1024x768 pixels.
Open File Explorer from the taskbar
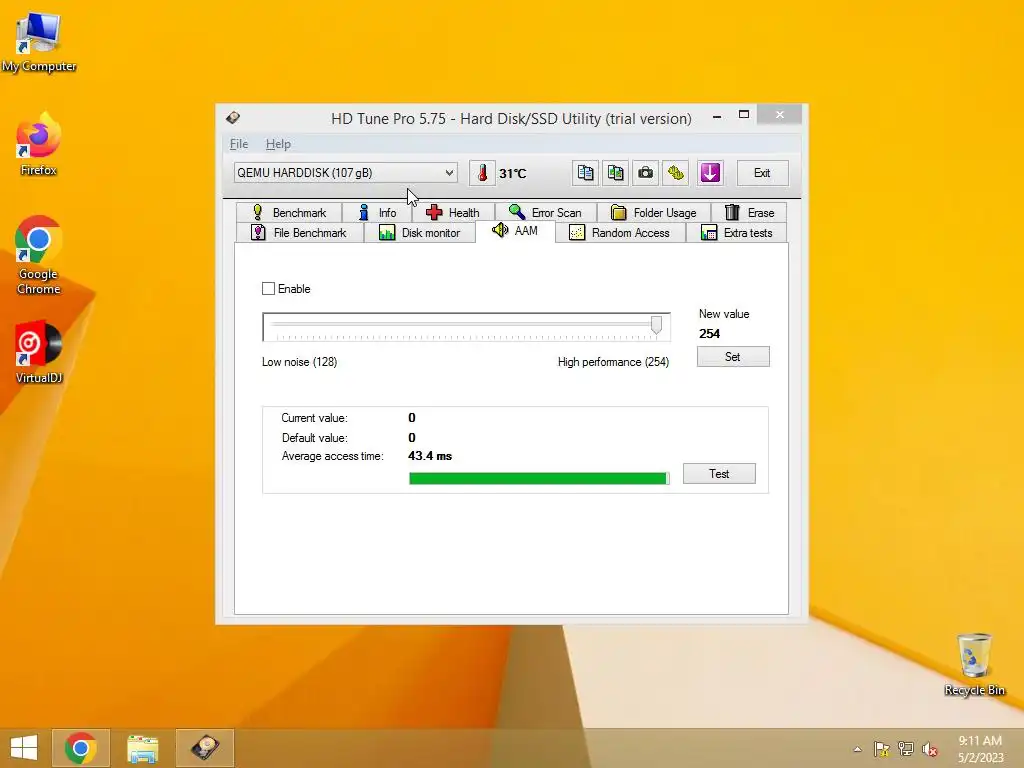pyautogui.click(x=142, y=748)
